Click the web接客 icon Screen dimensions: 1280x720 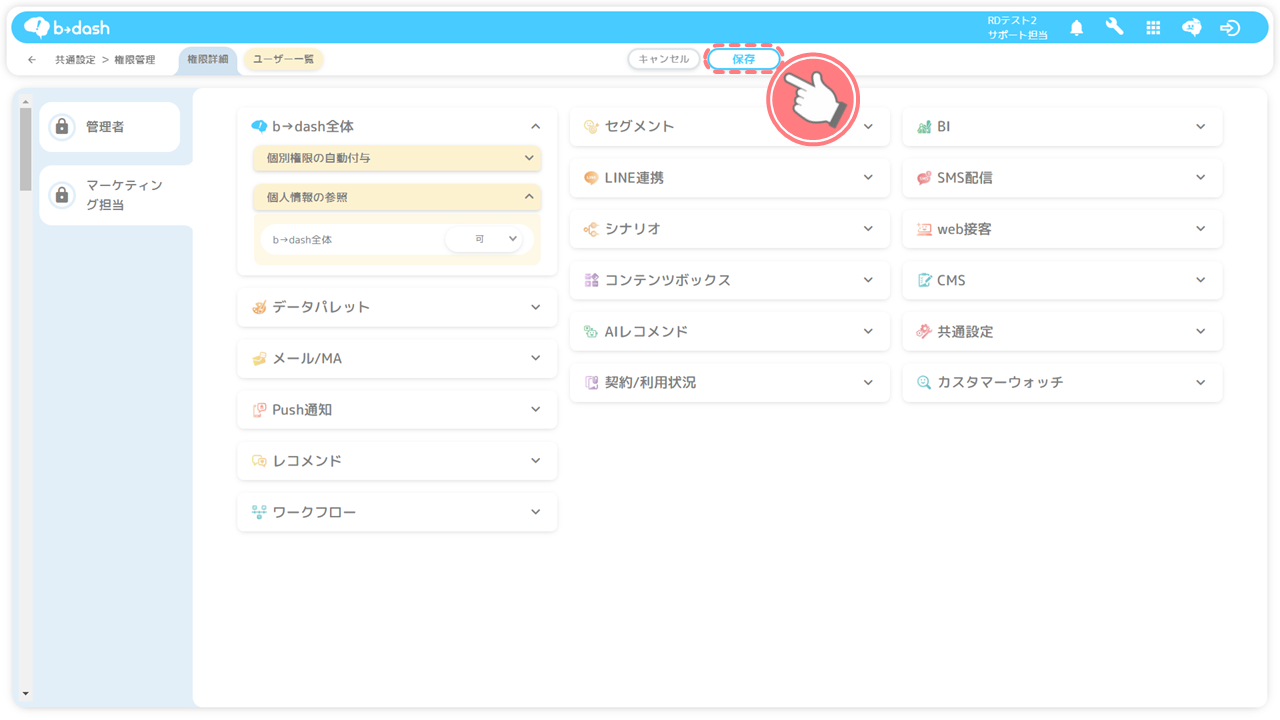[924, 229]
